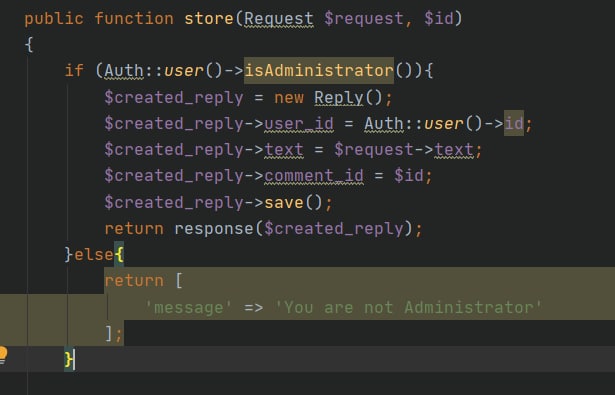
Task: Click the if keyword
Action: click(74, 71)
